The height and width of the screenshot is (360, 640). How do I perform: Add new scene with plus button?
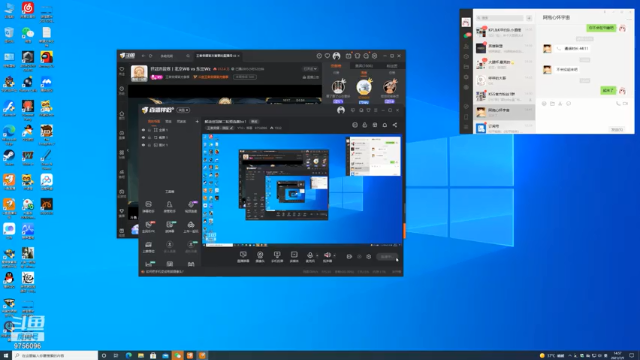tap(197, 121)
